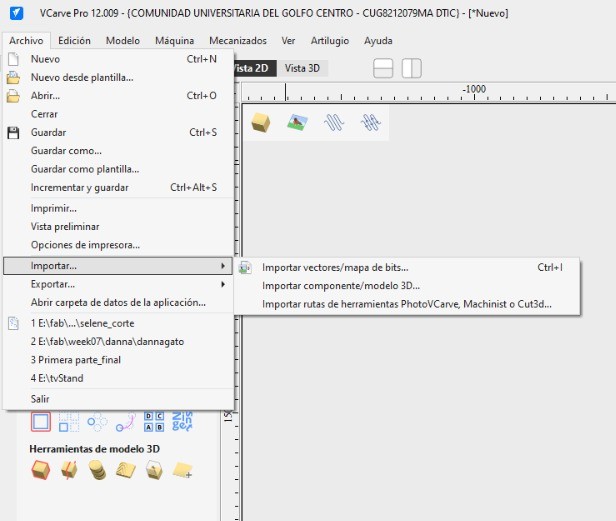Expand the Exportar submenu arrow

pyautogui.click(x=223, y=284)
